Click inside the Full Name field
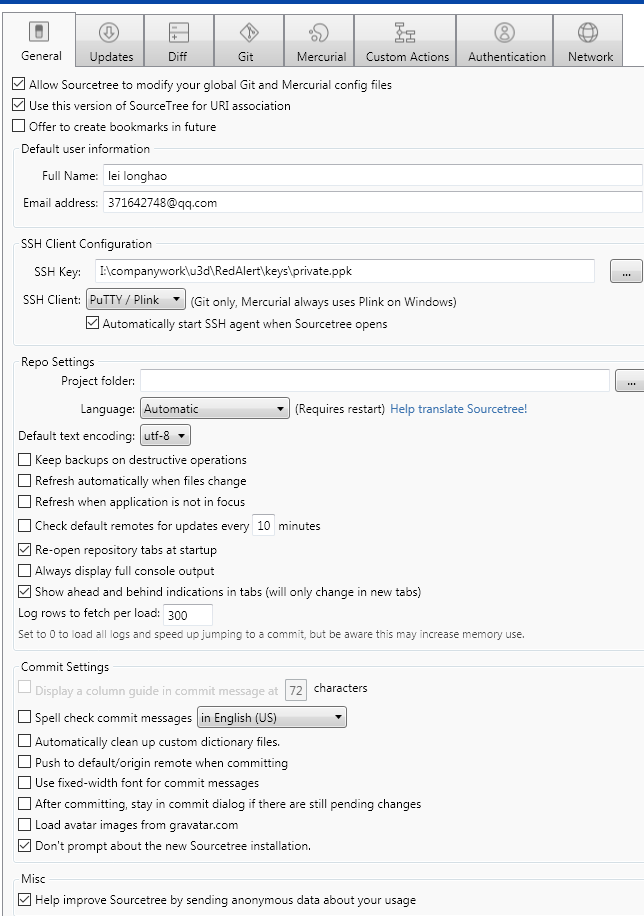 pos(300,177)
